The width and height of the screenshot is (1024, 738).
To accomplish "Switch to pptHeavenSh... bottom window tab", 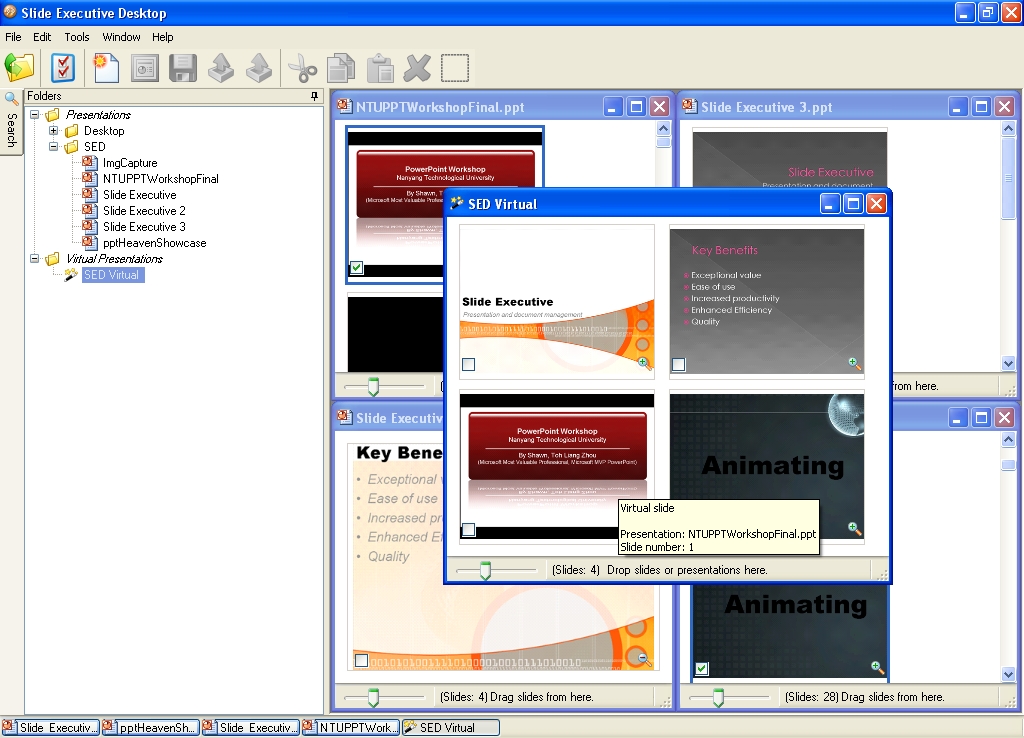I will coord(150,728).
